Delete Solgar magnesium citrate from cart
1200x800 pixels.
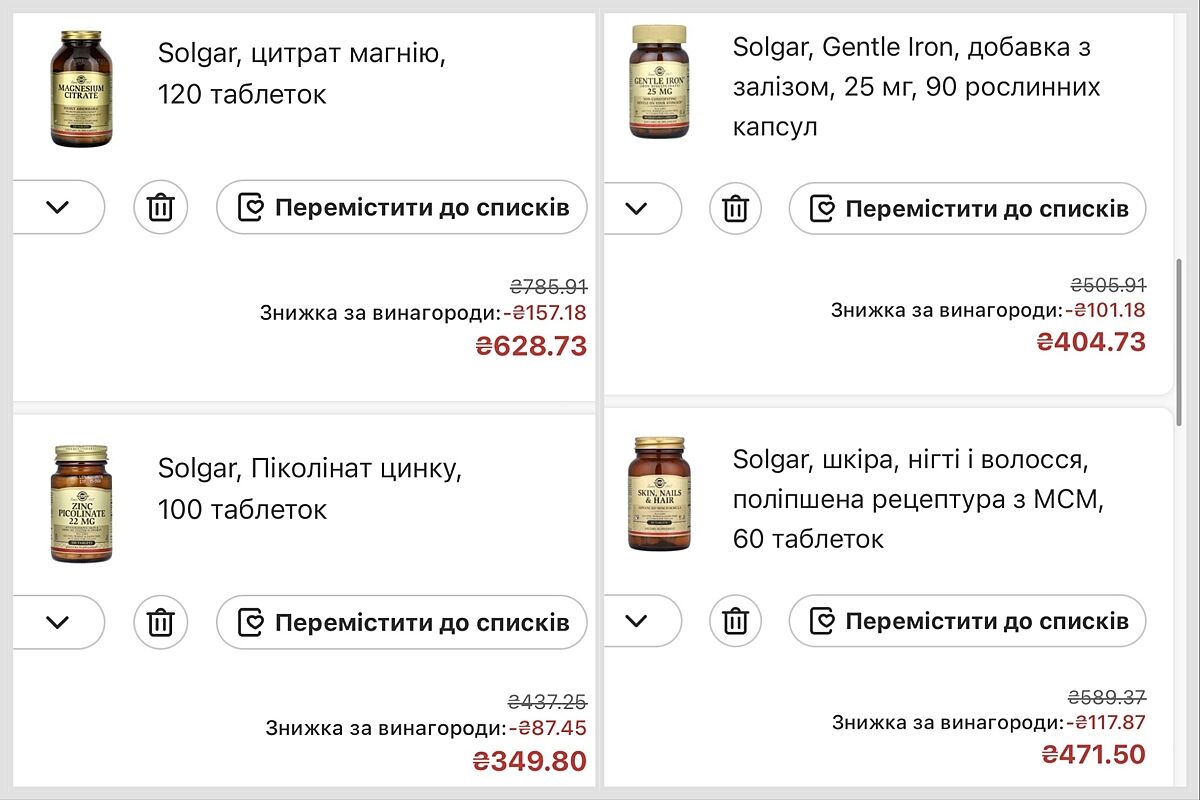pos(161,208)
